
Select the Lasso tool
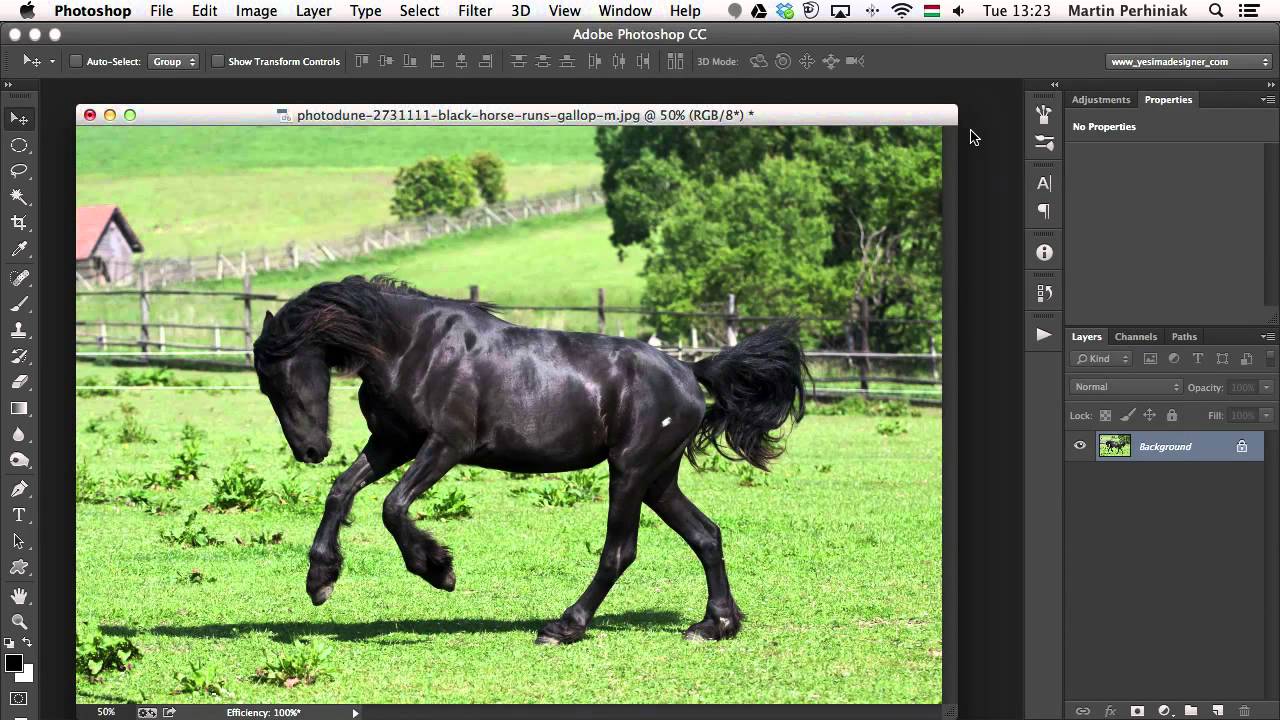click(19, 171)
